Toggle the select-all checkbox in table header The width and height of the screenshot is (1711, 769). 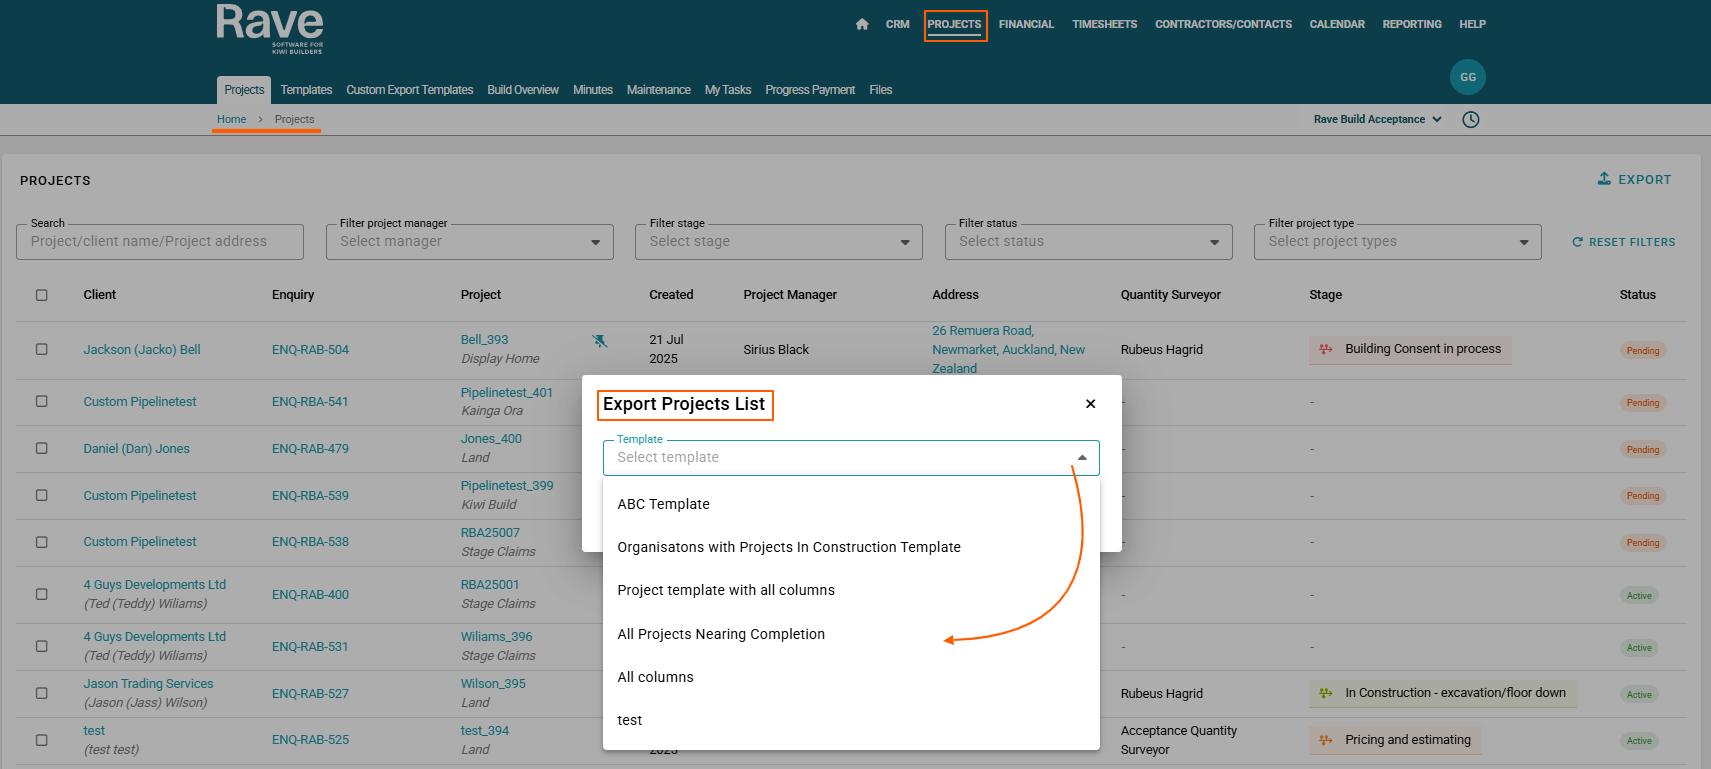tap(41, 295)
